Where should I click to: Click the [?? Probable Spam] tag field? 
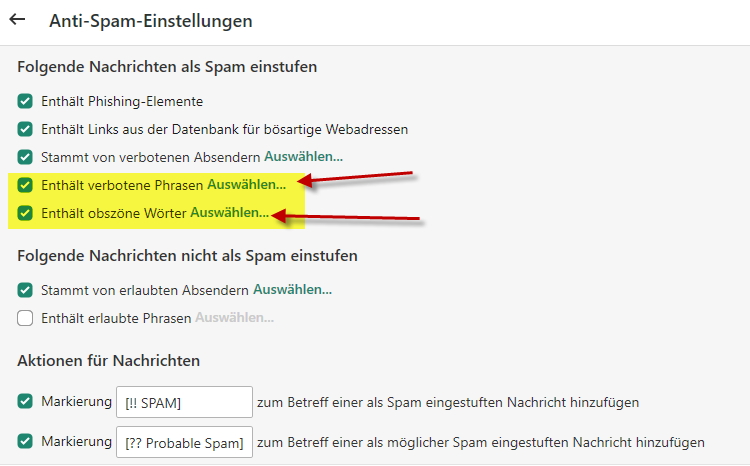184,442
